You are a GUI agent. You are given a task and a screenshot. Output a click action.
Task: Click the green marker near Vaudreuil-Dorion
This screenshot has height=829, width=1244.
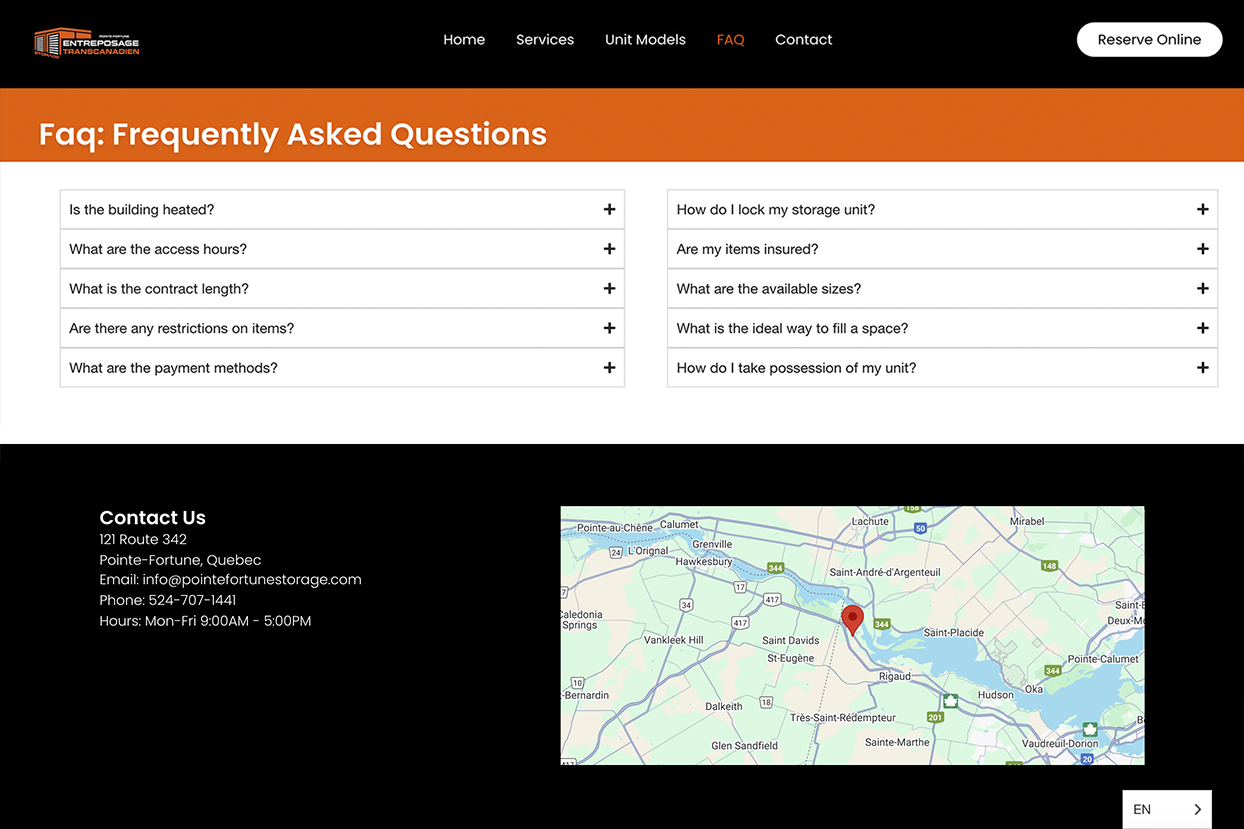coord(1089,729)
